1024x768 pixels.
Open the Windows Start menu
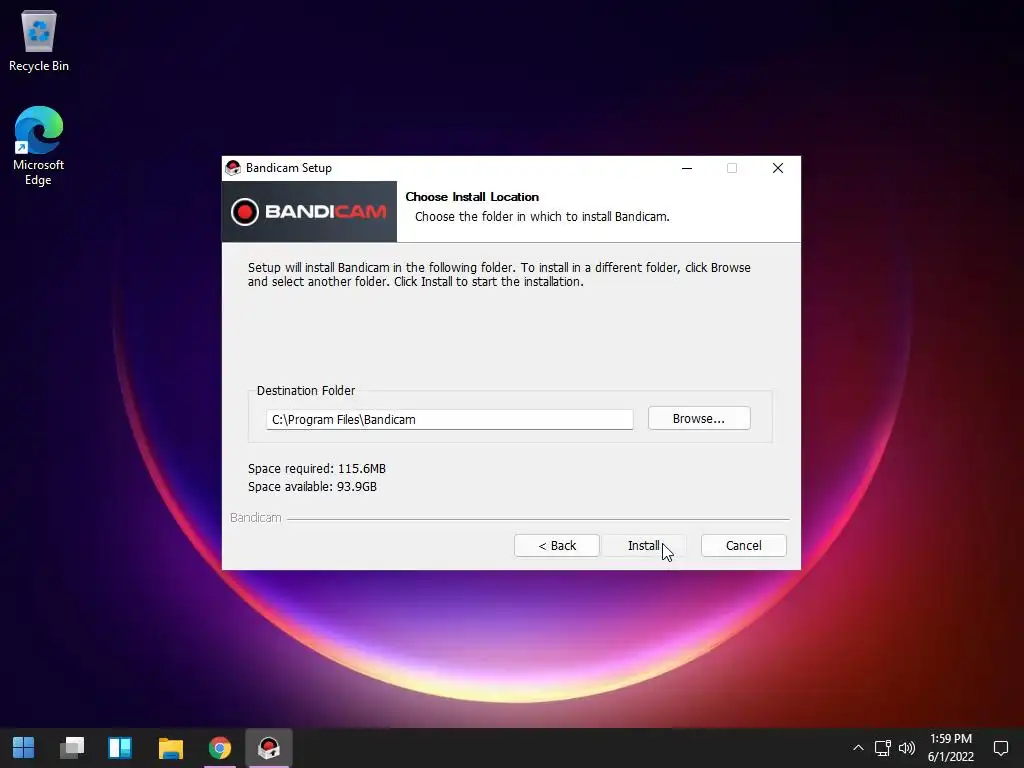tap(24, 748)
